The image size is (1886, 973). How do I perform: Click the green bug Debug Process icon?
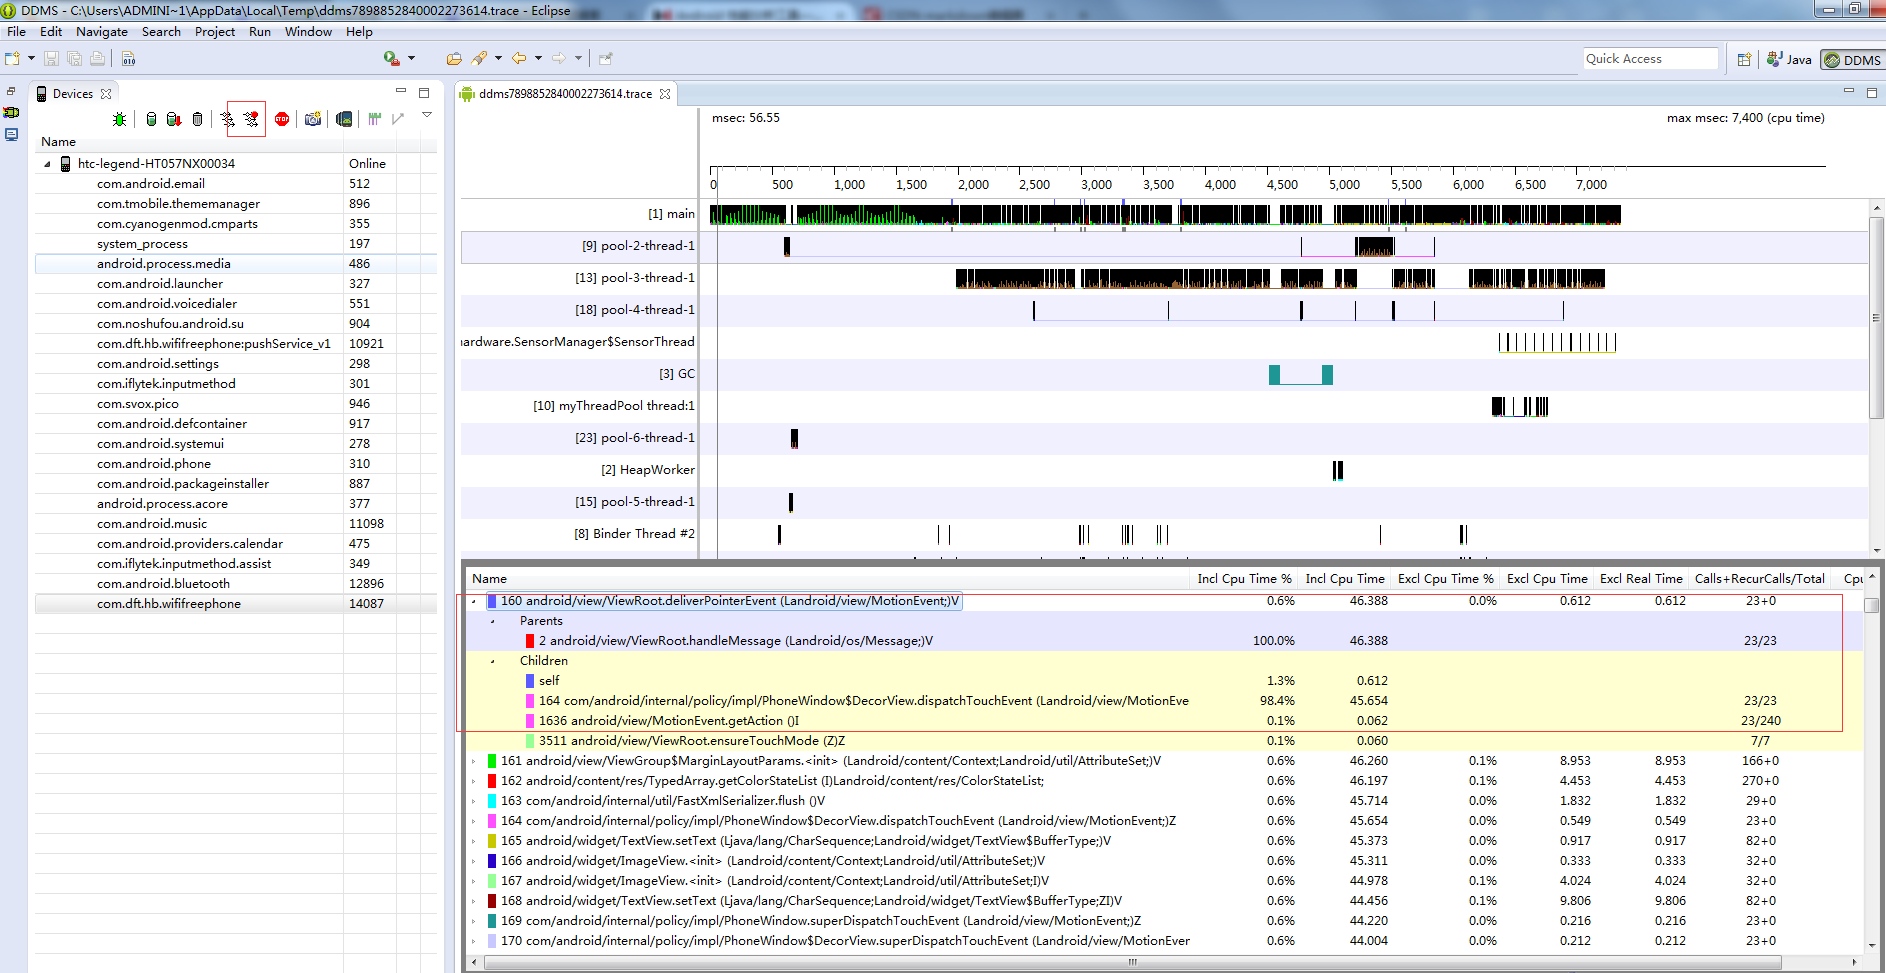click(x=119, y=119)
